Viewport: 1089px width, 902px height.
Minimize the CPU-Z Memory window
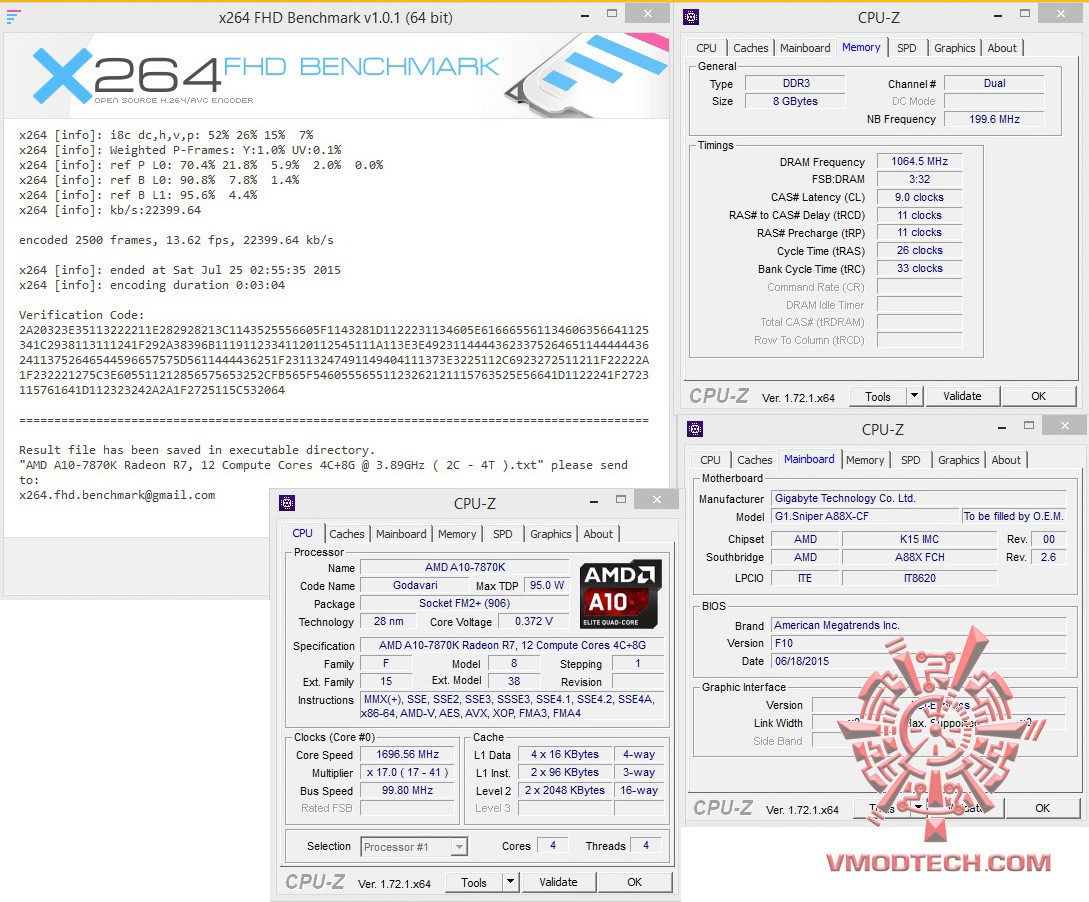(x=998, y=15)
